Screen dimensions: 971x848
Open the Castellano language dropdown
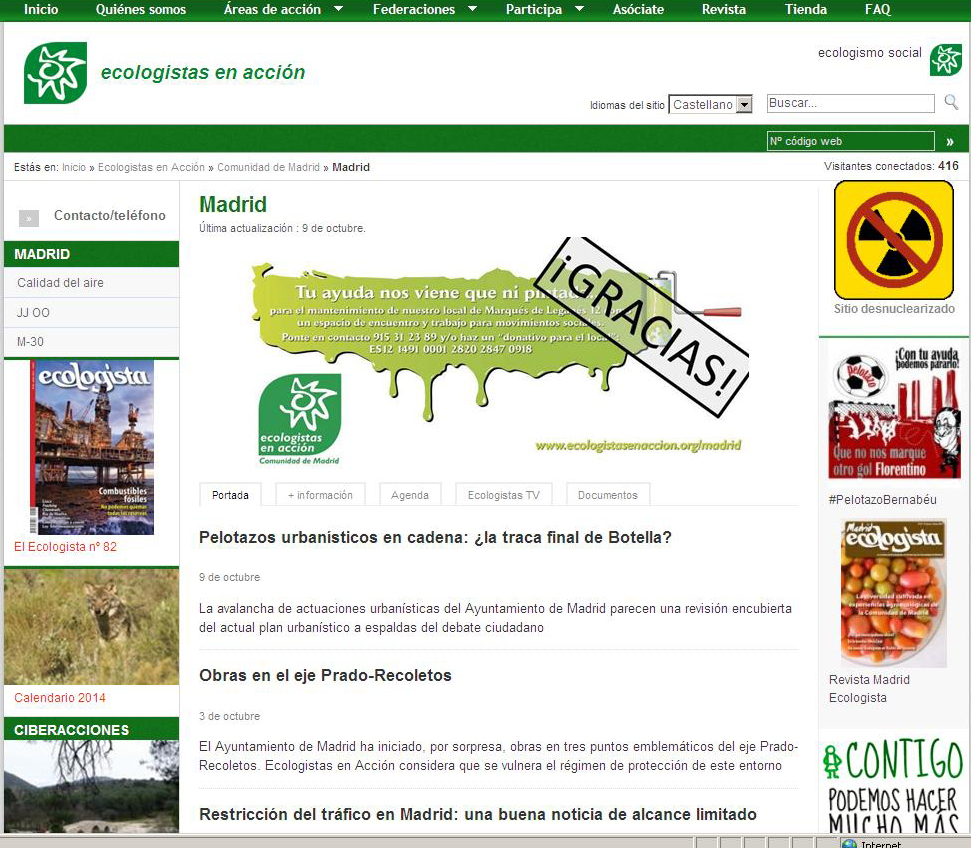click(x=710, y=104)
